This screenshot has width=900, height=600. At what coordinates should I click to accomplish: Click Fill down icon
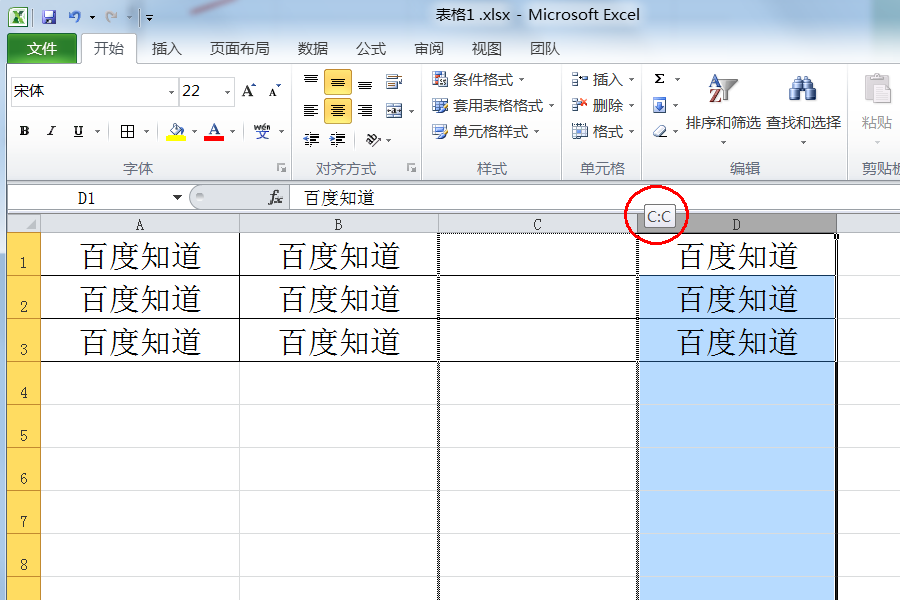(660, 105)
